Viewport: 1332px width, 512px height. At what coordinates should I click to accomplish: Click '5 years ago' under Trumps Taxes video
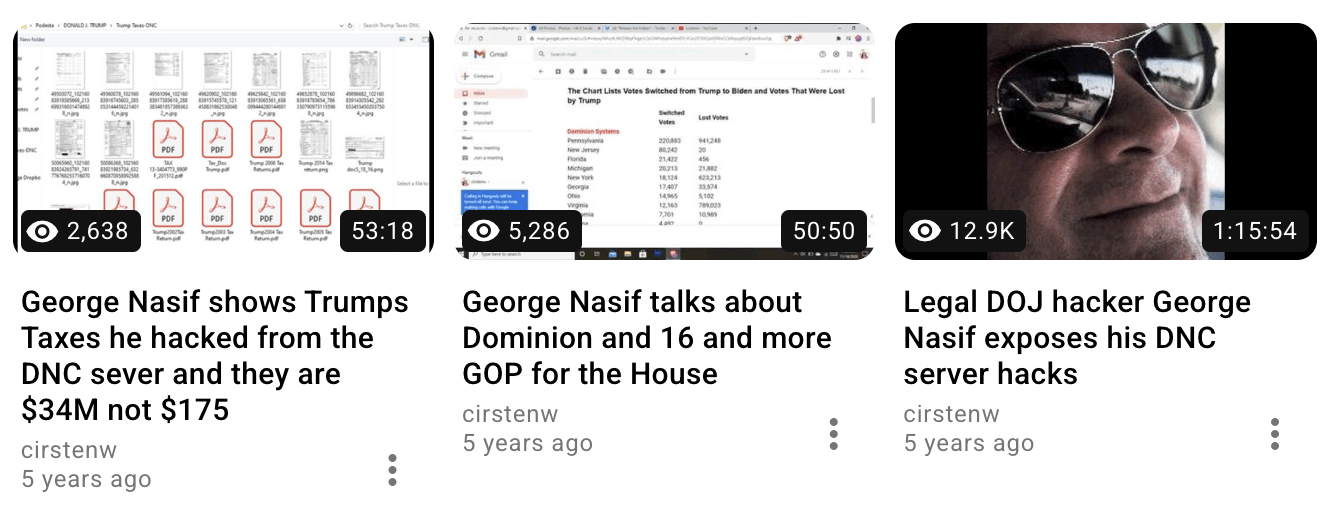(x=86, y=479)
